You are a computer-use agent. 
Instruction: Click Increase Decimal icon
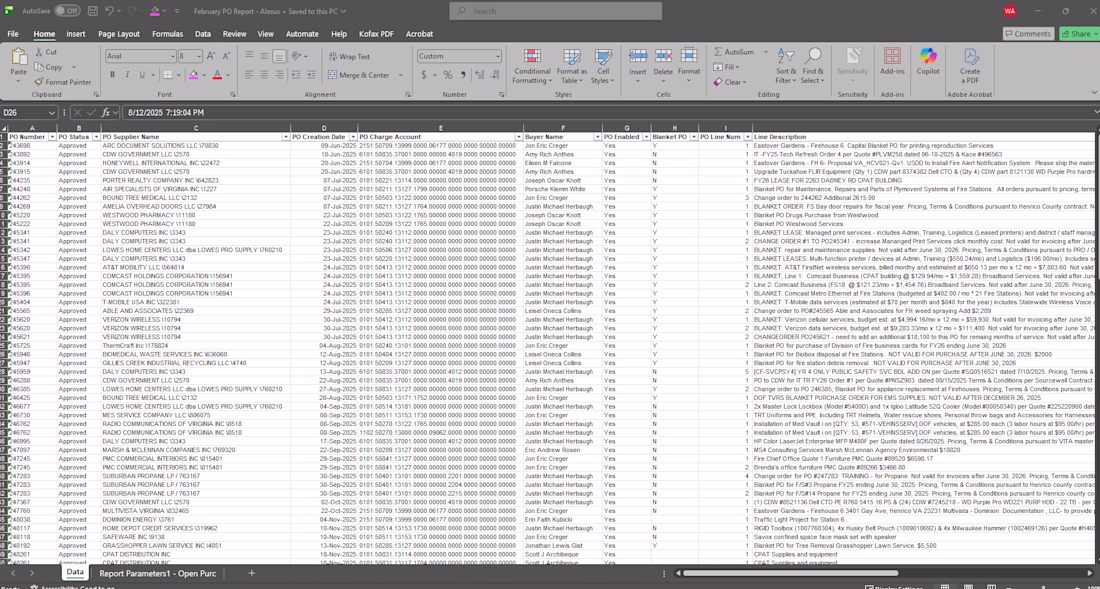click(x=479, y=75)
